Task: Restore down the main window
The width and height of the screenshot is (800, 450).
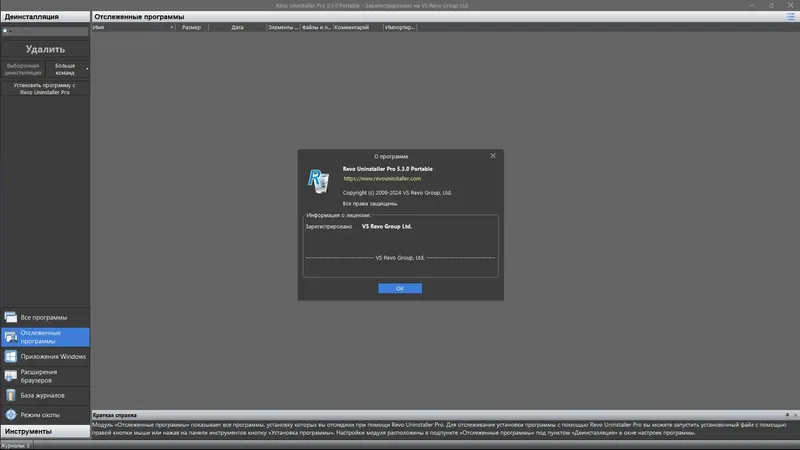Action: (x=771, y=5)
